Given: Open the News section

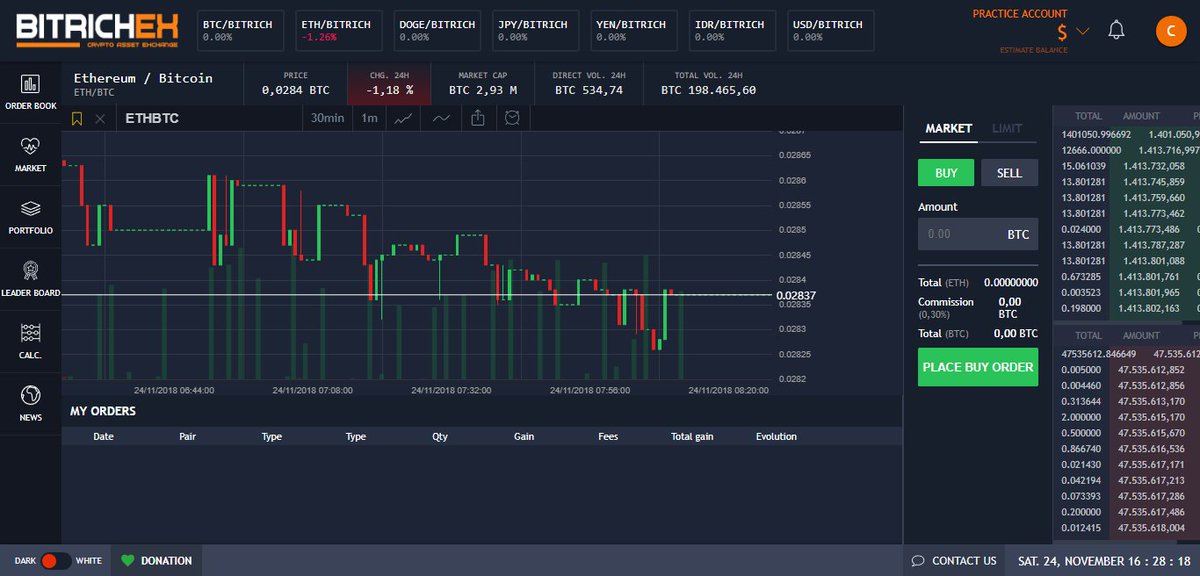Looking at the screenshot, I should tap(30, 402).
